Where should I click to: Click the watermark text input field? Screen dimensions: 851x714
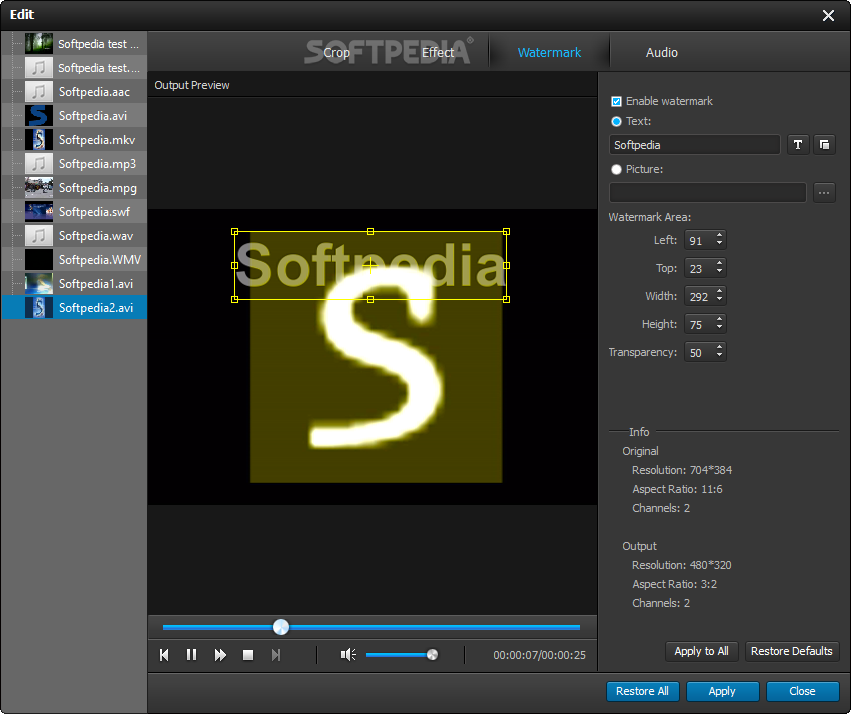[x=694, y=145]
